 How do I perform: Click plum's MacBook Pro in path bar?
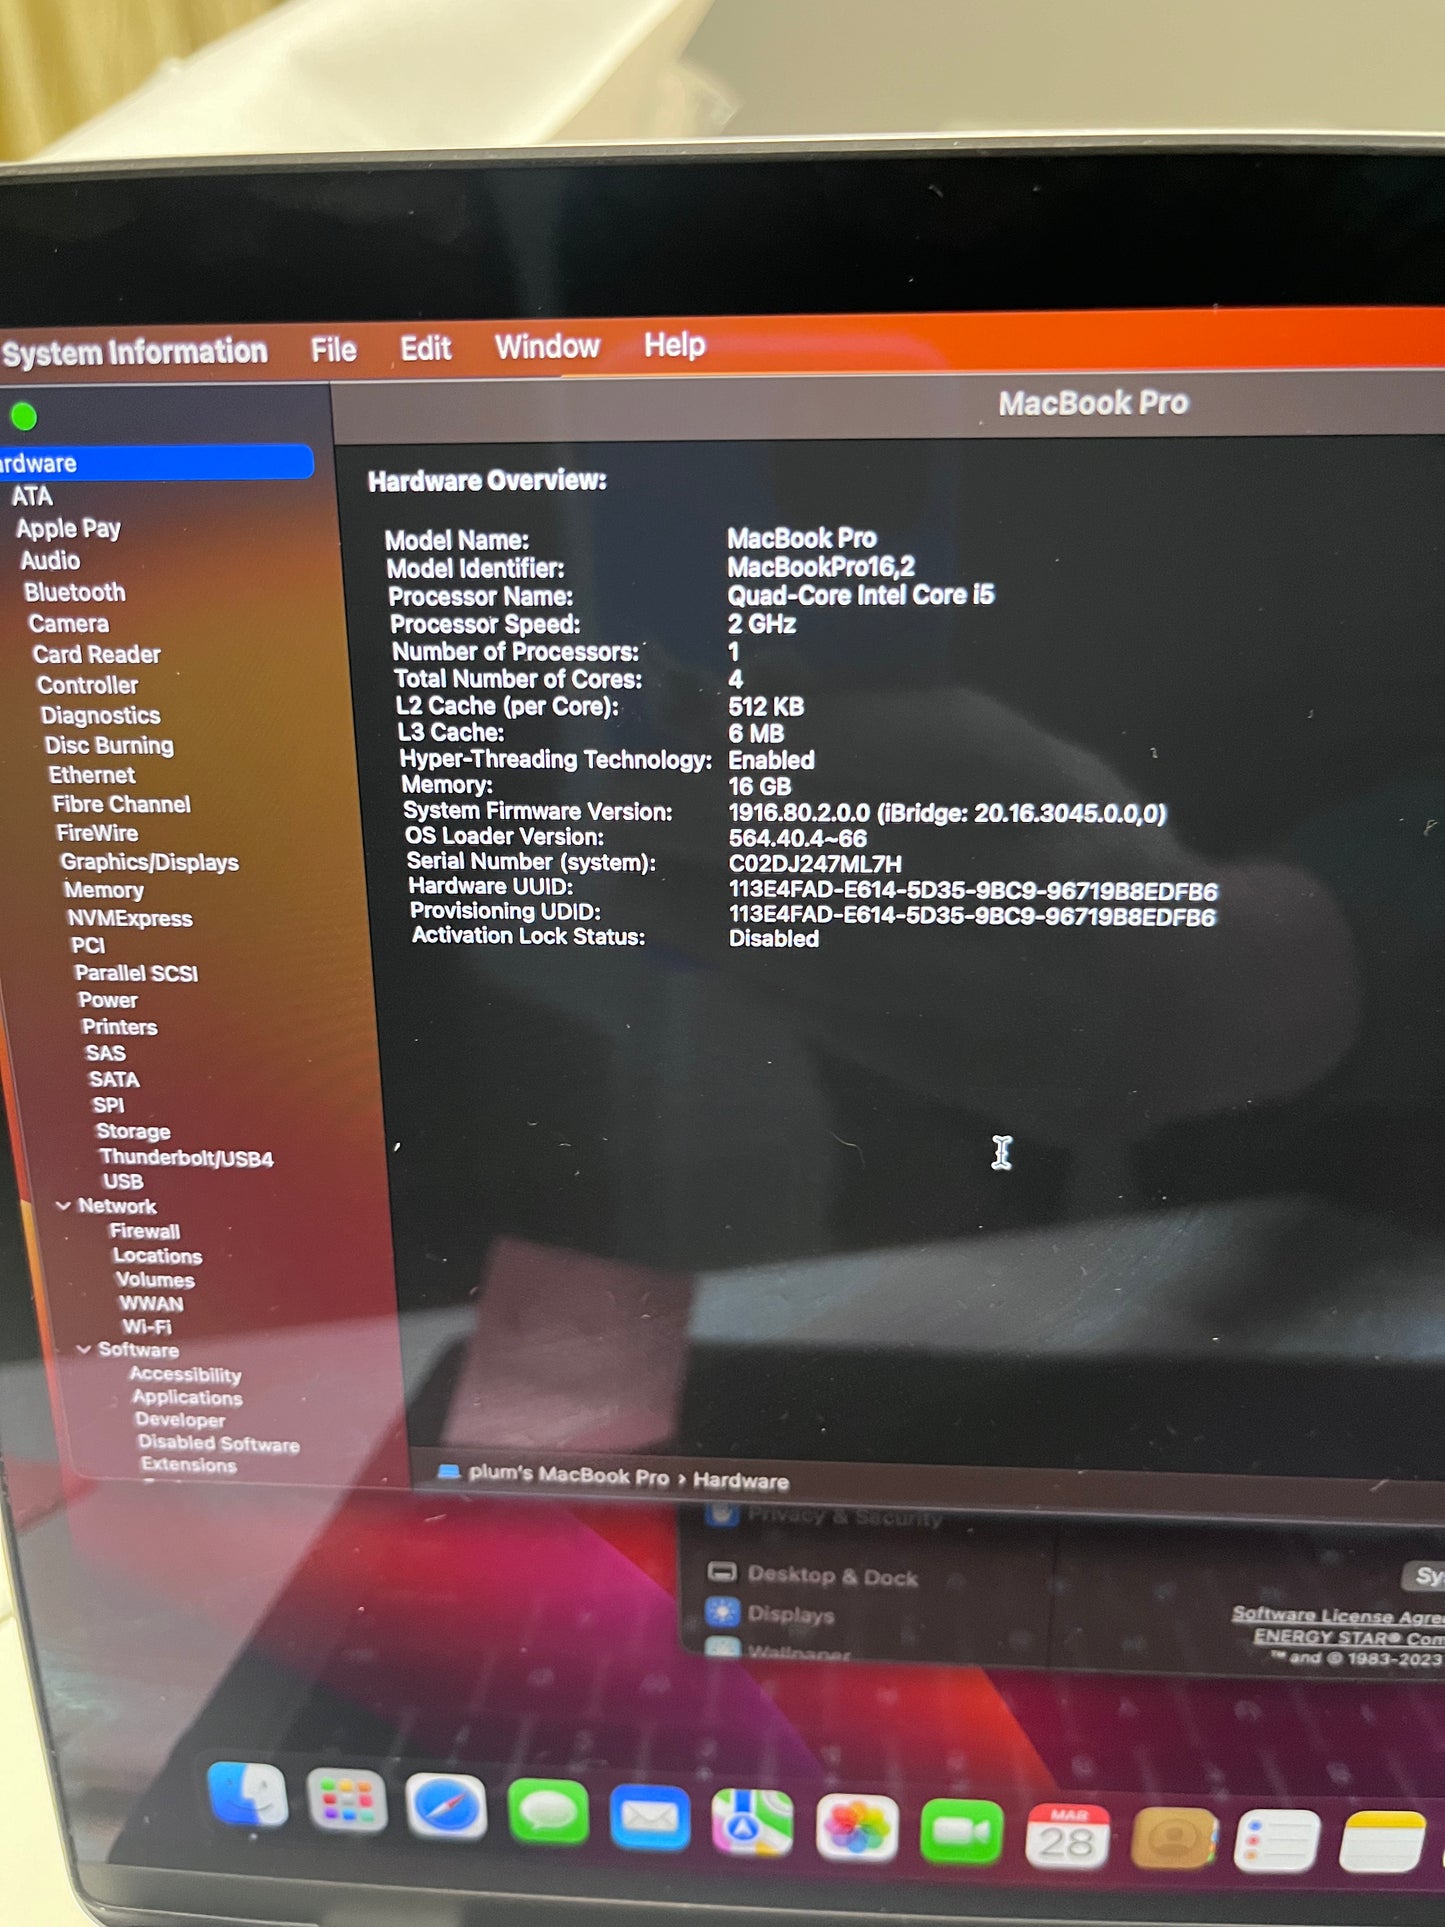(567, 1476)
